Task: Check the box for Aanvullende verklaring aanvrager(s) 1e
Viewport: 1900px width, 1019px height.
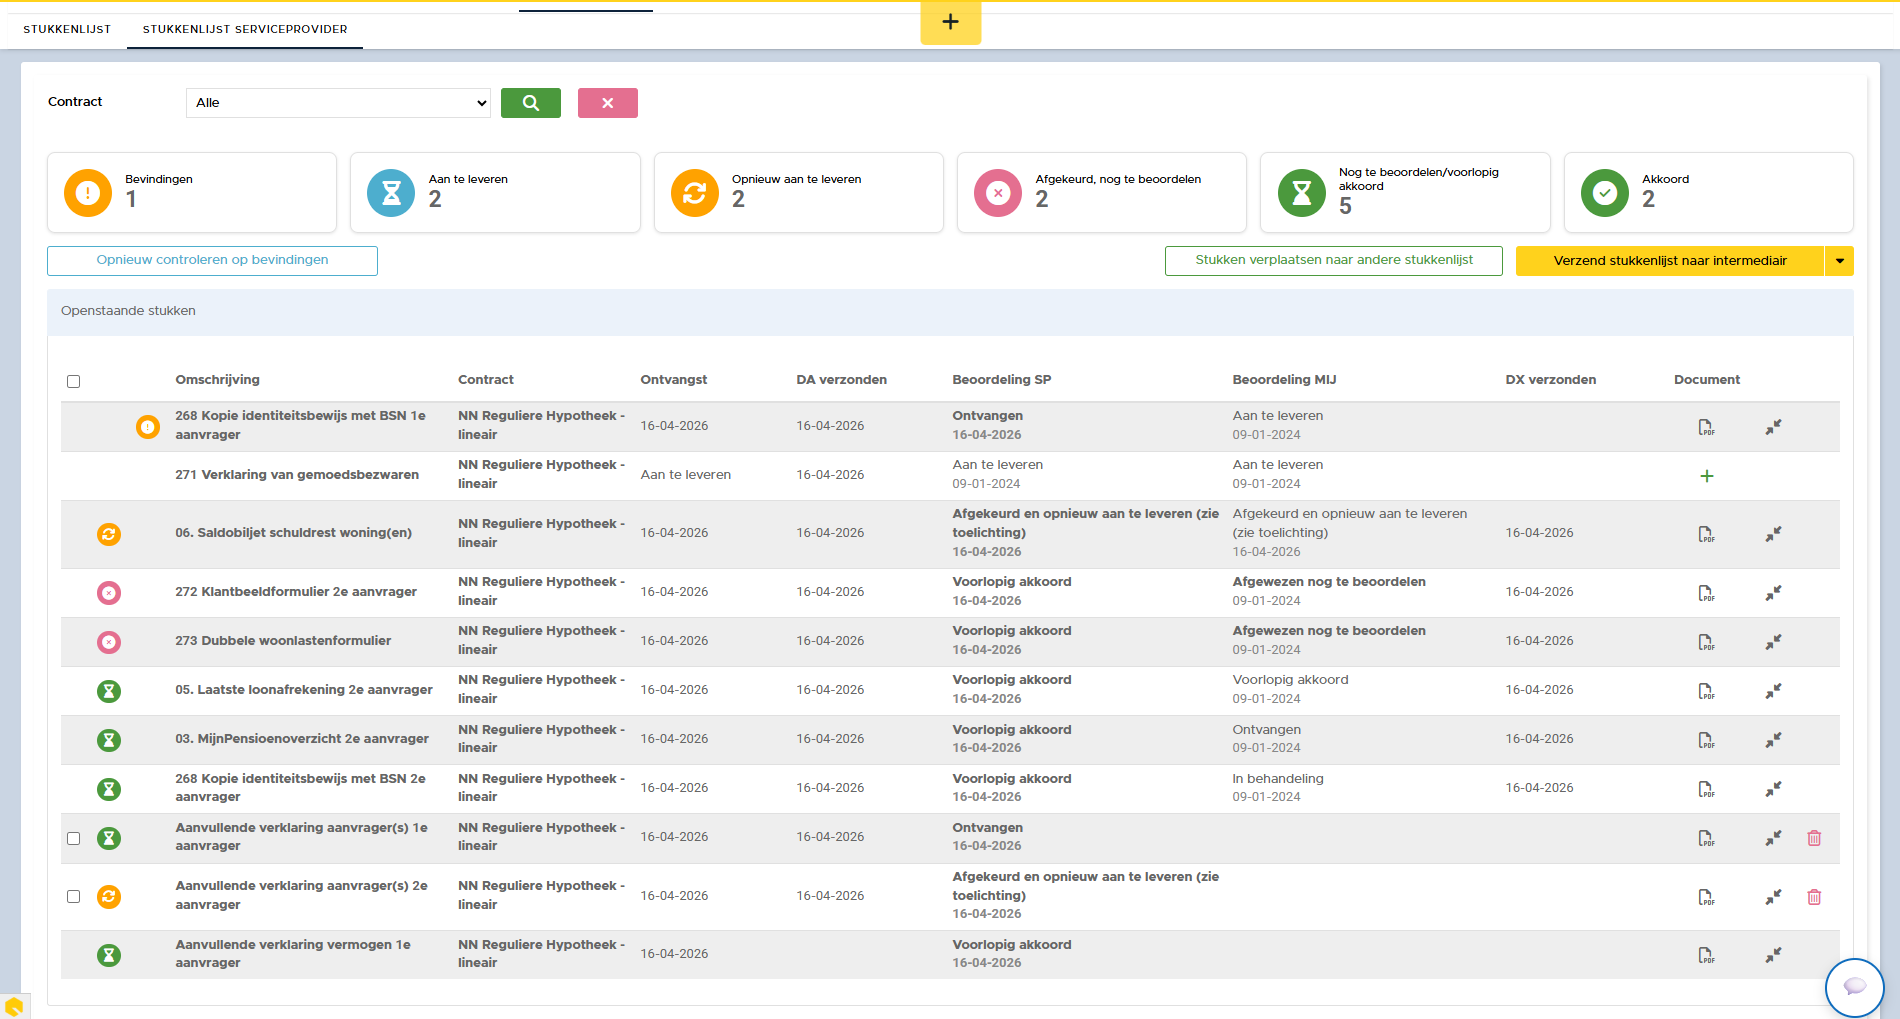Action: (x=73, y=838)
